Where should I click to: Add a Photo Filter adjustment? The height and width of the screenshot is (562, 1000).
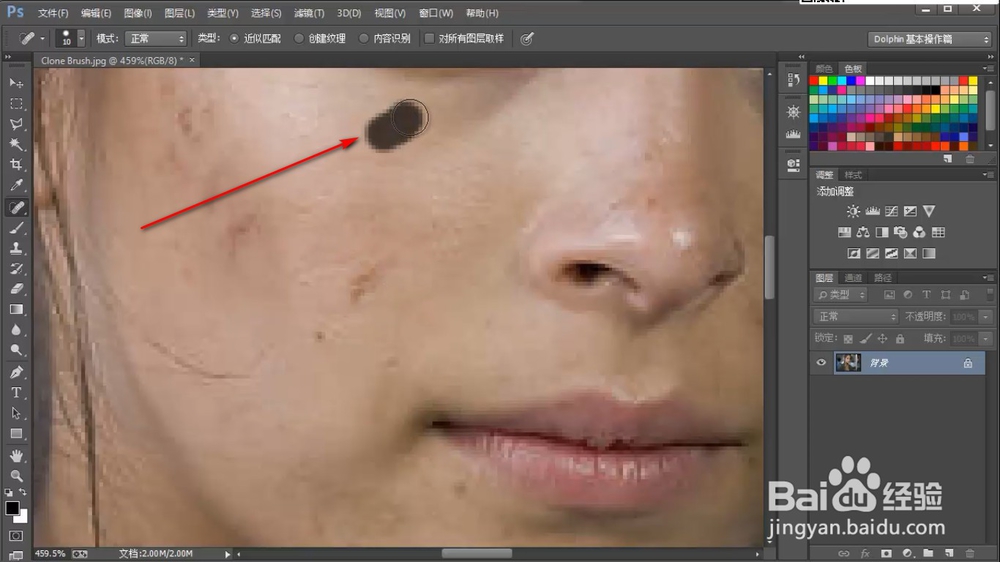(901, 232)
